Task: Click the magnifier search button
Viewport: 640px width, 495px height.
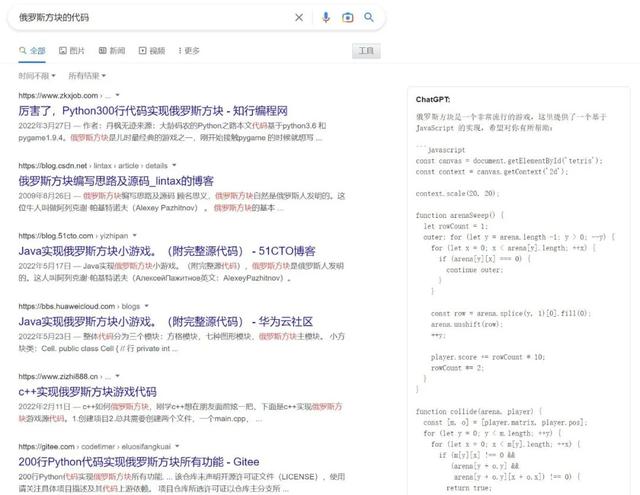Action: coord(369,17)
